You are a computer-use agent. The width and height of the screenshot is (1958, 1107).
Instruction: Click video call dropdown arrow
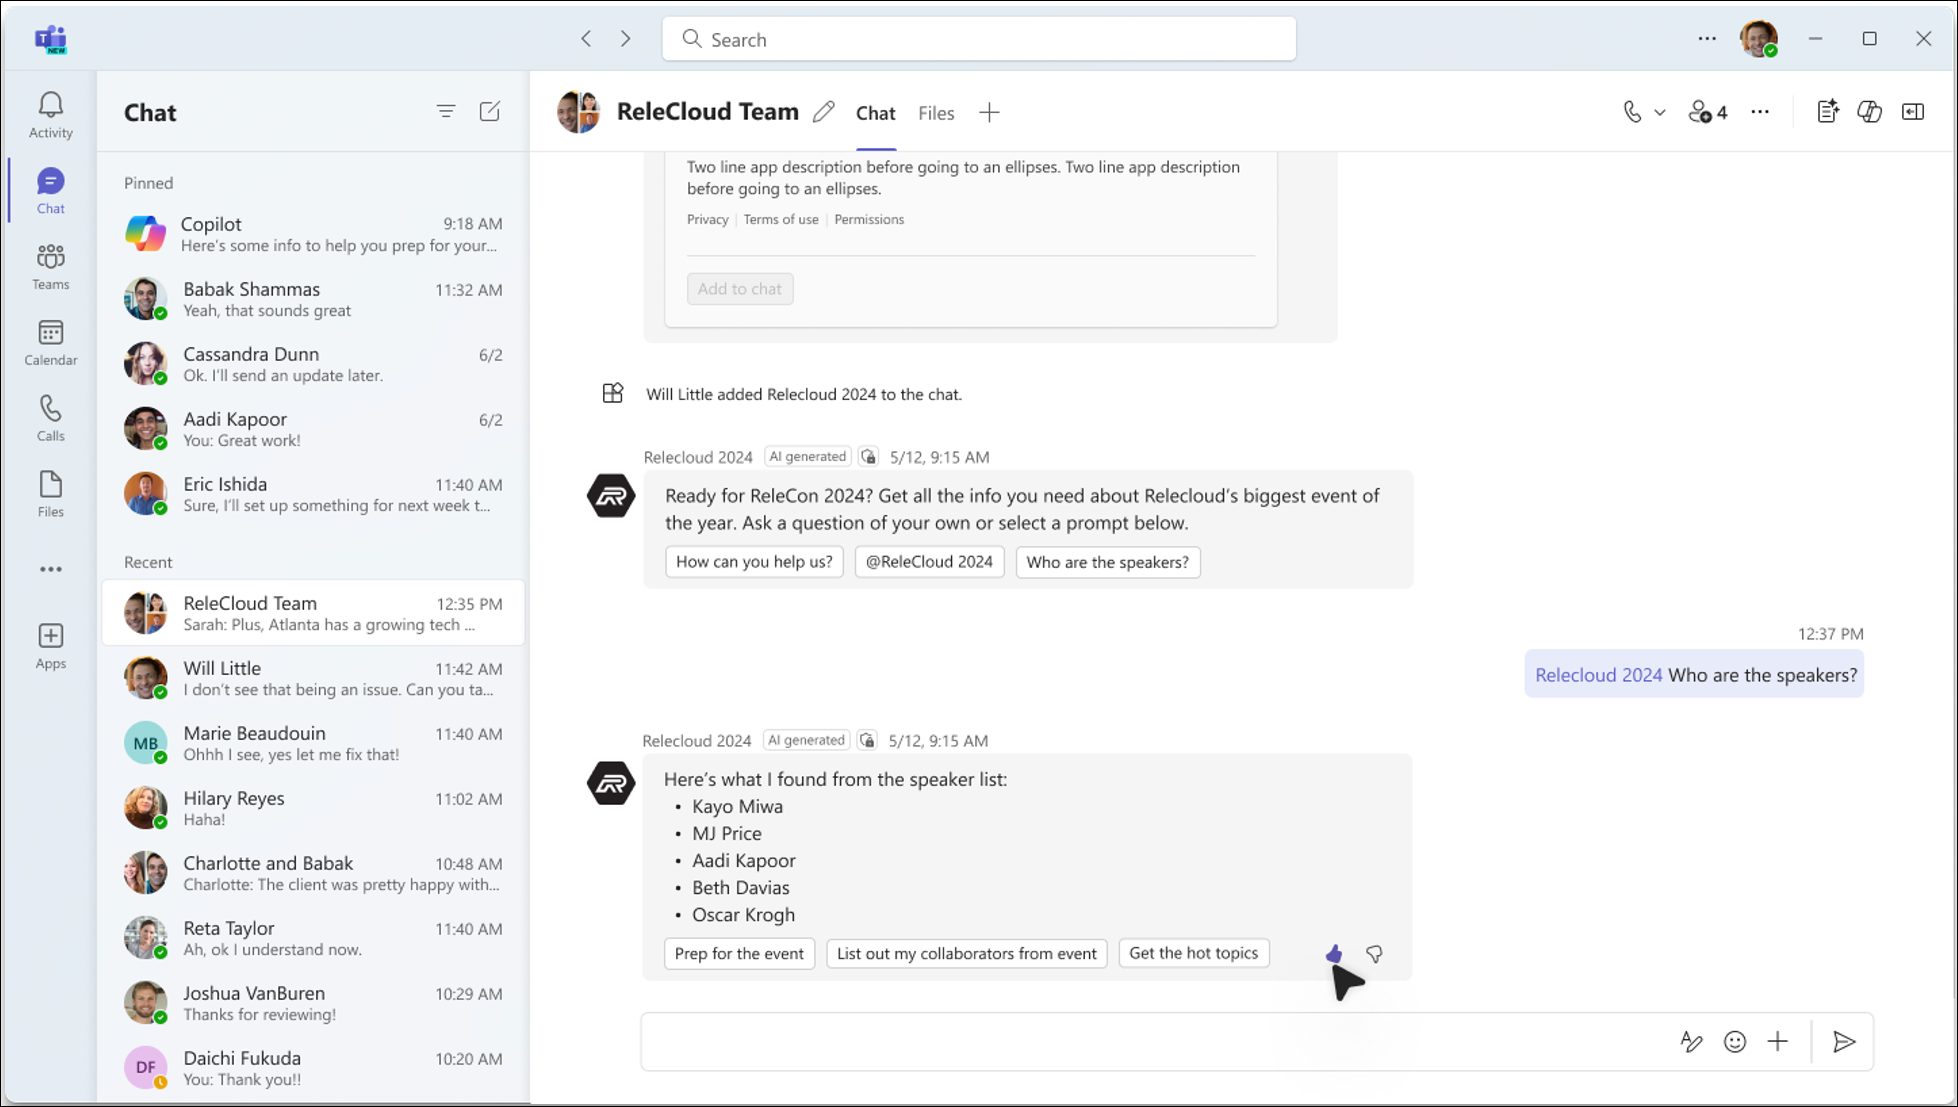[x=1657, y=113]
